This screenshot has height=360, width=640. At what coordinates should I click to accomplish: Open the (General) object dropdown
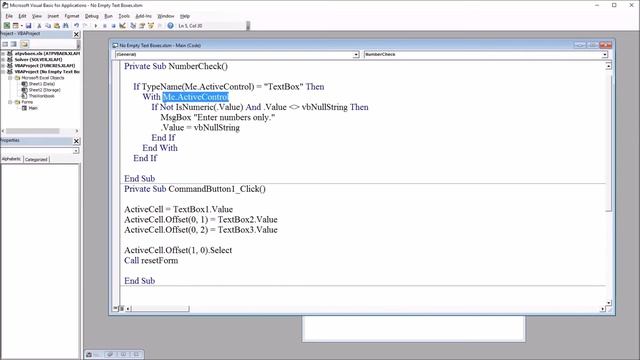356,54
